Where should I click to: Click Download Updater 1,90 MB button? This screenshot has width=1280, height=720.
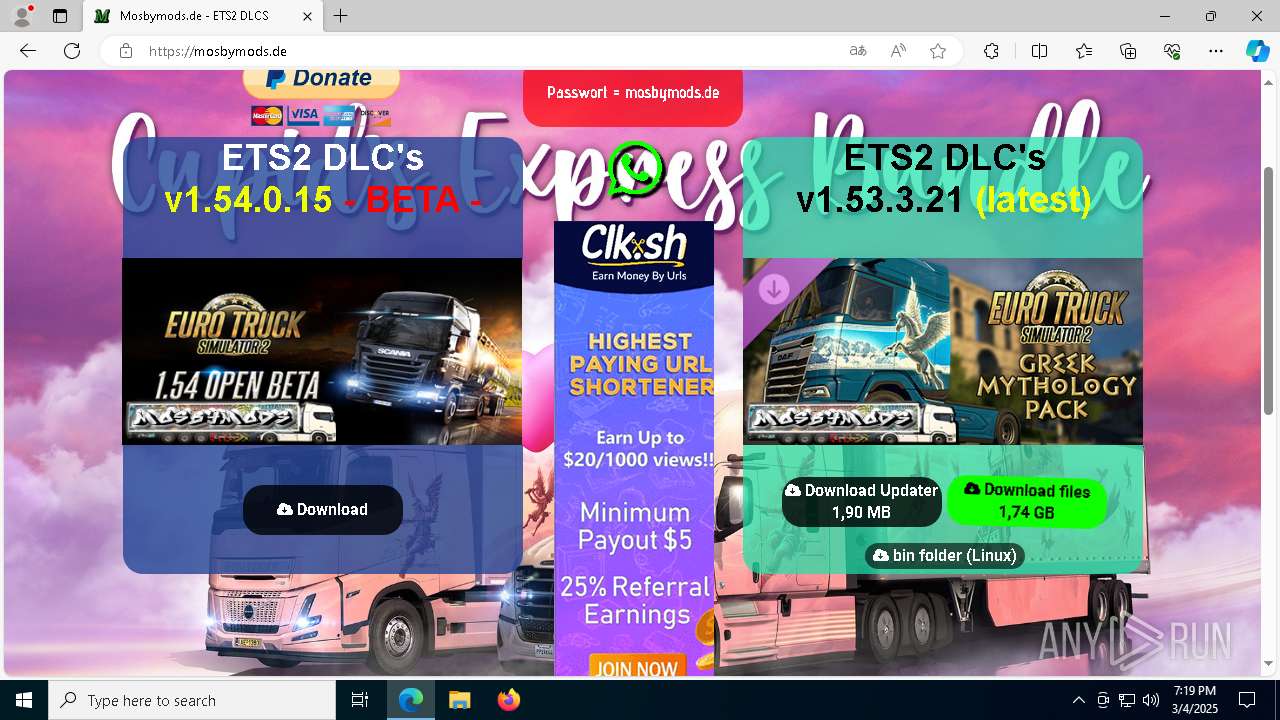coord(862,502)
